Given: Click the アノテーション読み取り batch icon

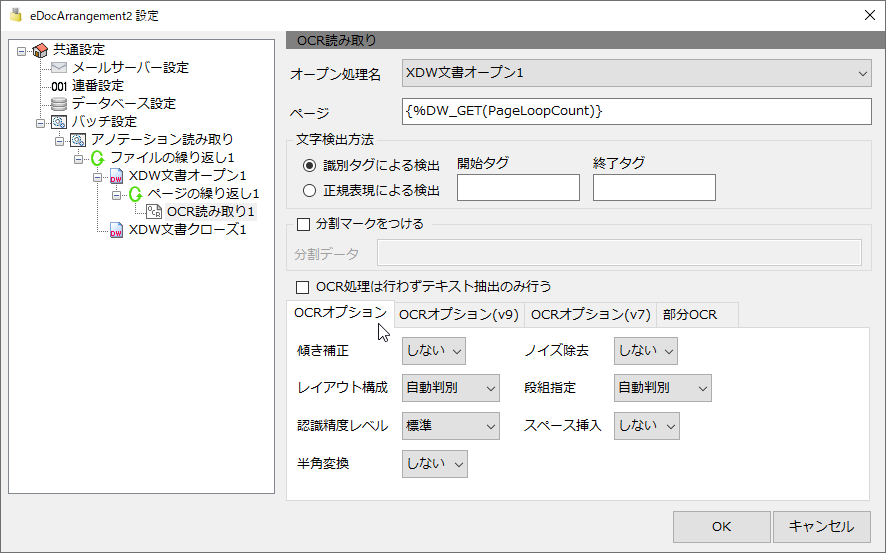Looking at the screenshot, I should (x=78, y=140).
